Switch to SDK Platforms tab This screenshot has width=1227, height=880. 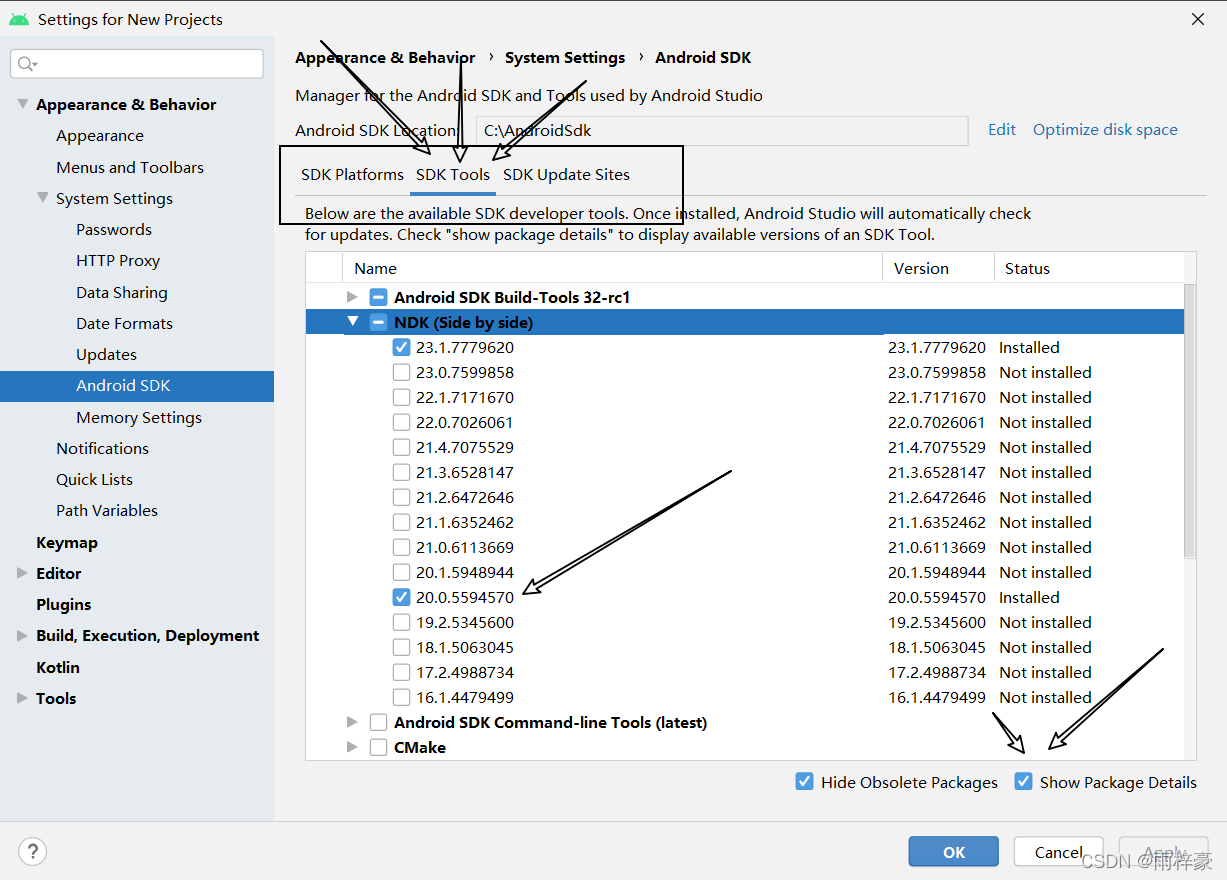(352, 174)
